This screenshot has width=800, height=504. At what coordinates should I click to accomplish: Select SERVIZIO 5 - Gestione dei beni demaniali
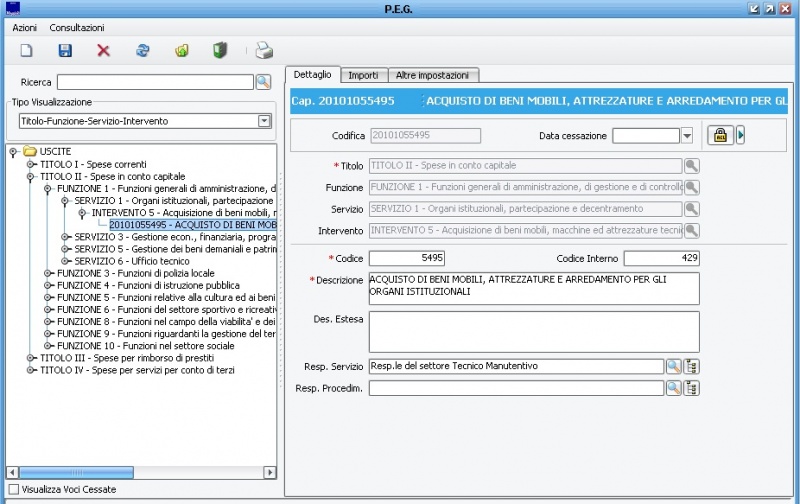pos(175,249)
